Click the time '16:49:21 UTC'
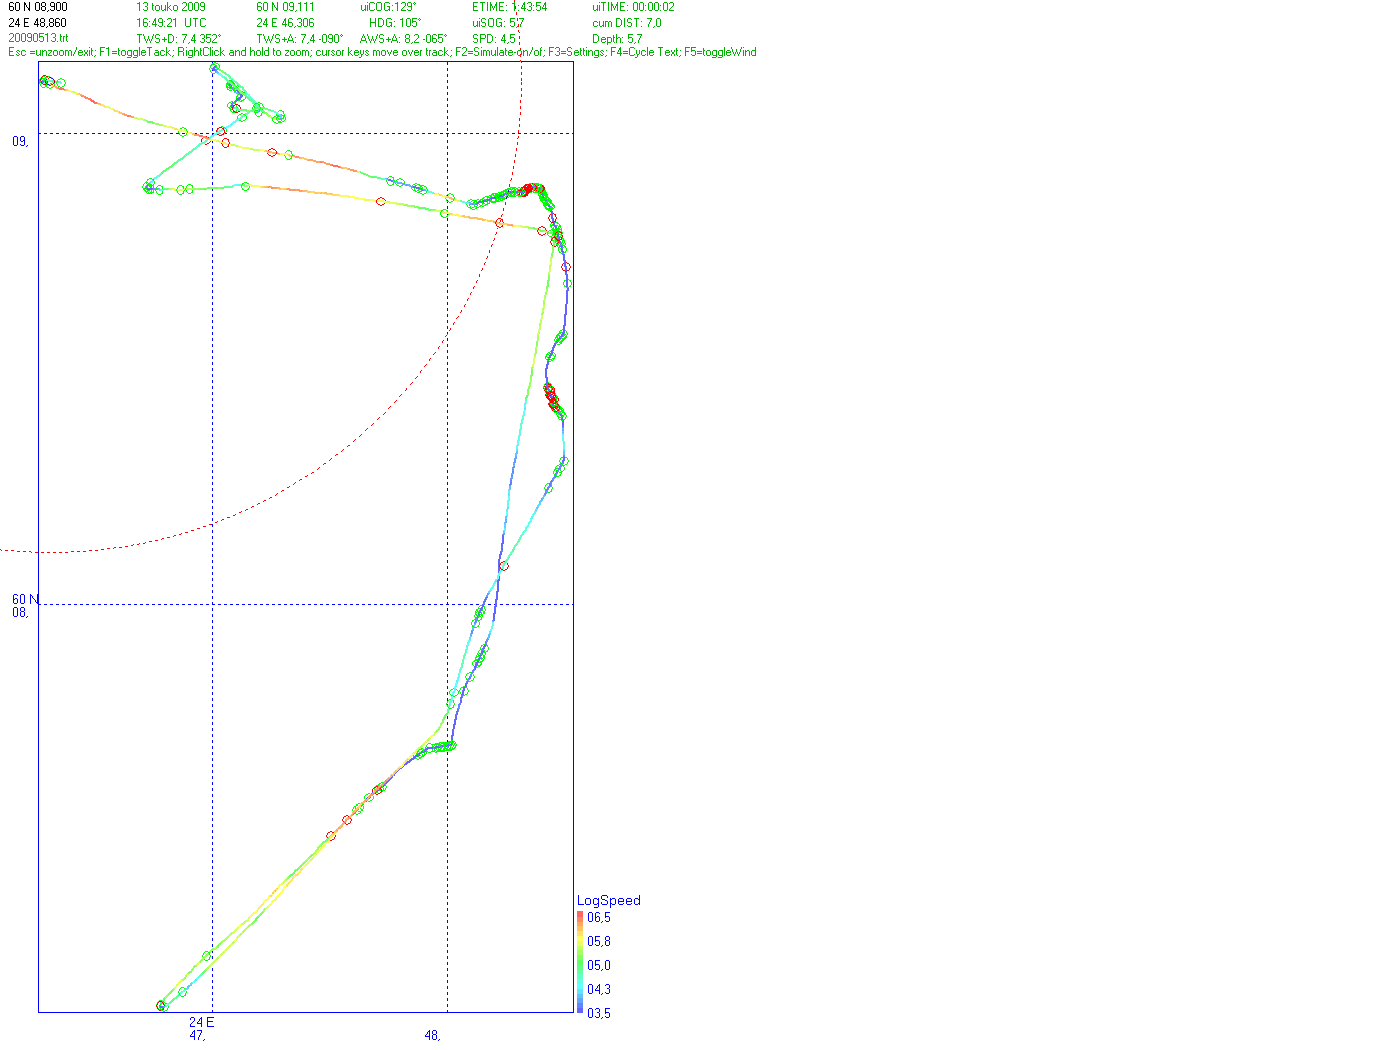 tap(171, 23)
